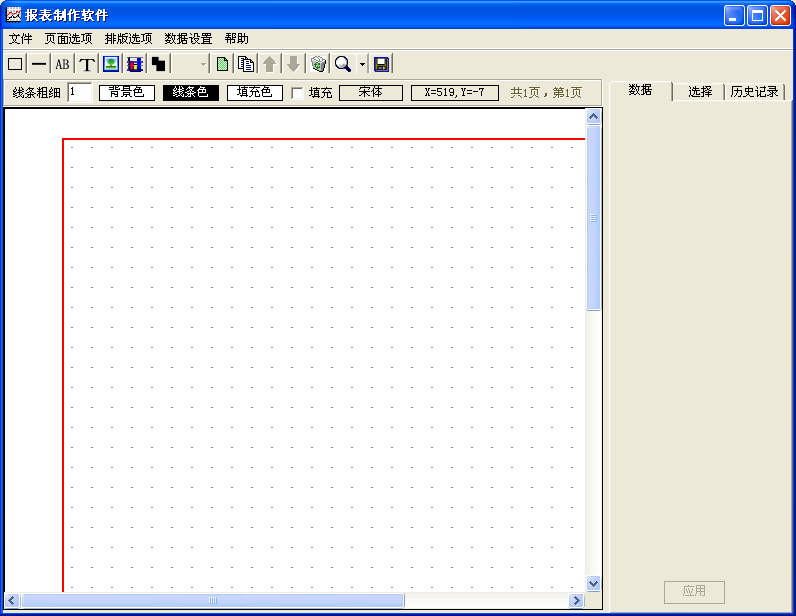Click the barcode tool icon
This screenshot has width=796, height=616.
pyautogui.click(x=135, y=64)
